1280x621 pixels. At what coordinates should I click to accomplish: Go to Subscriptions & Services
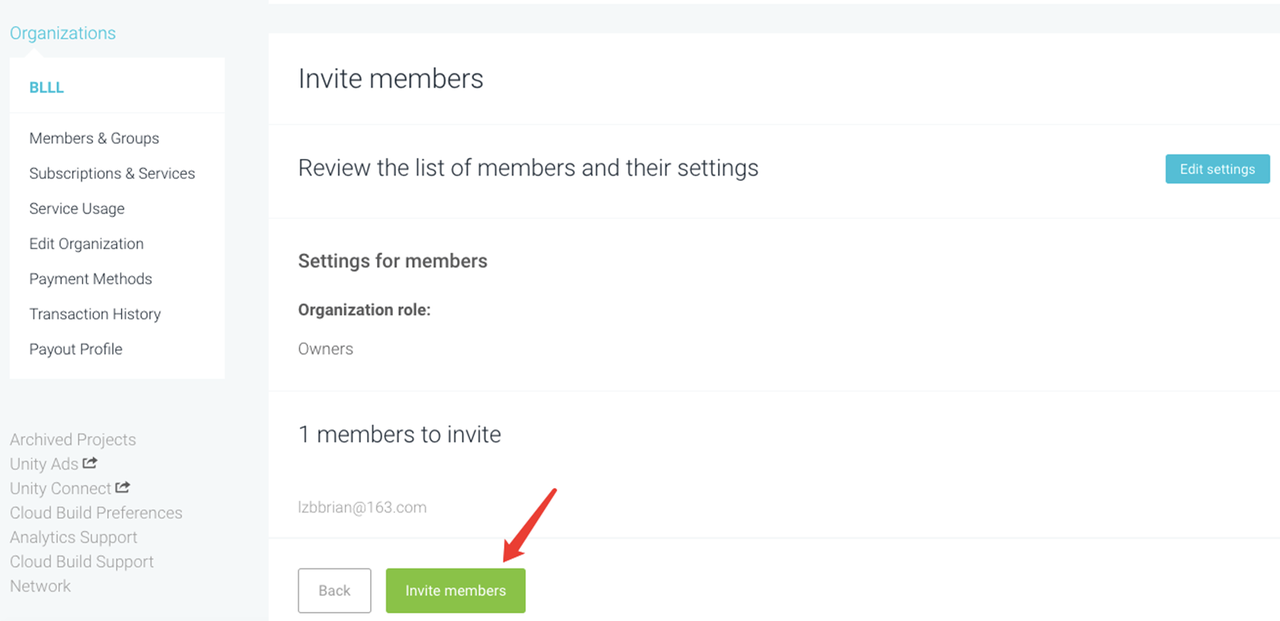point(112,173)
